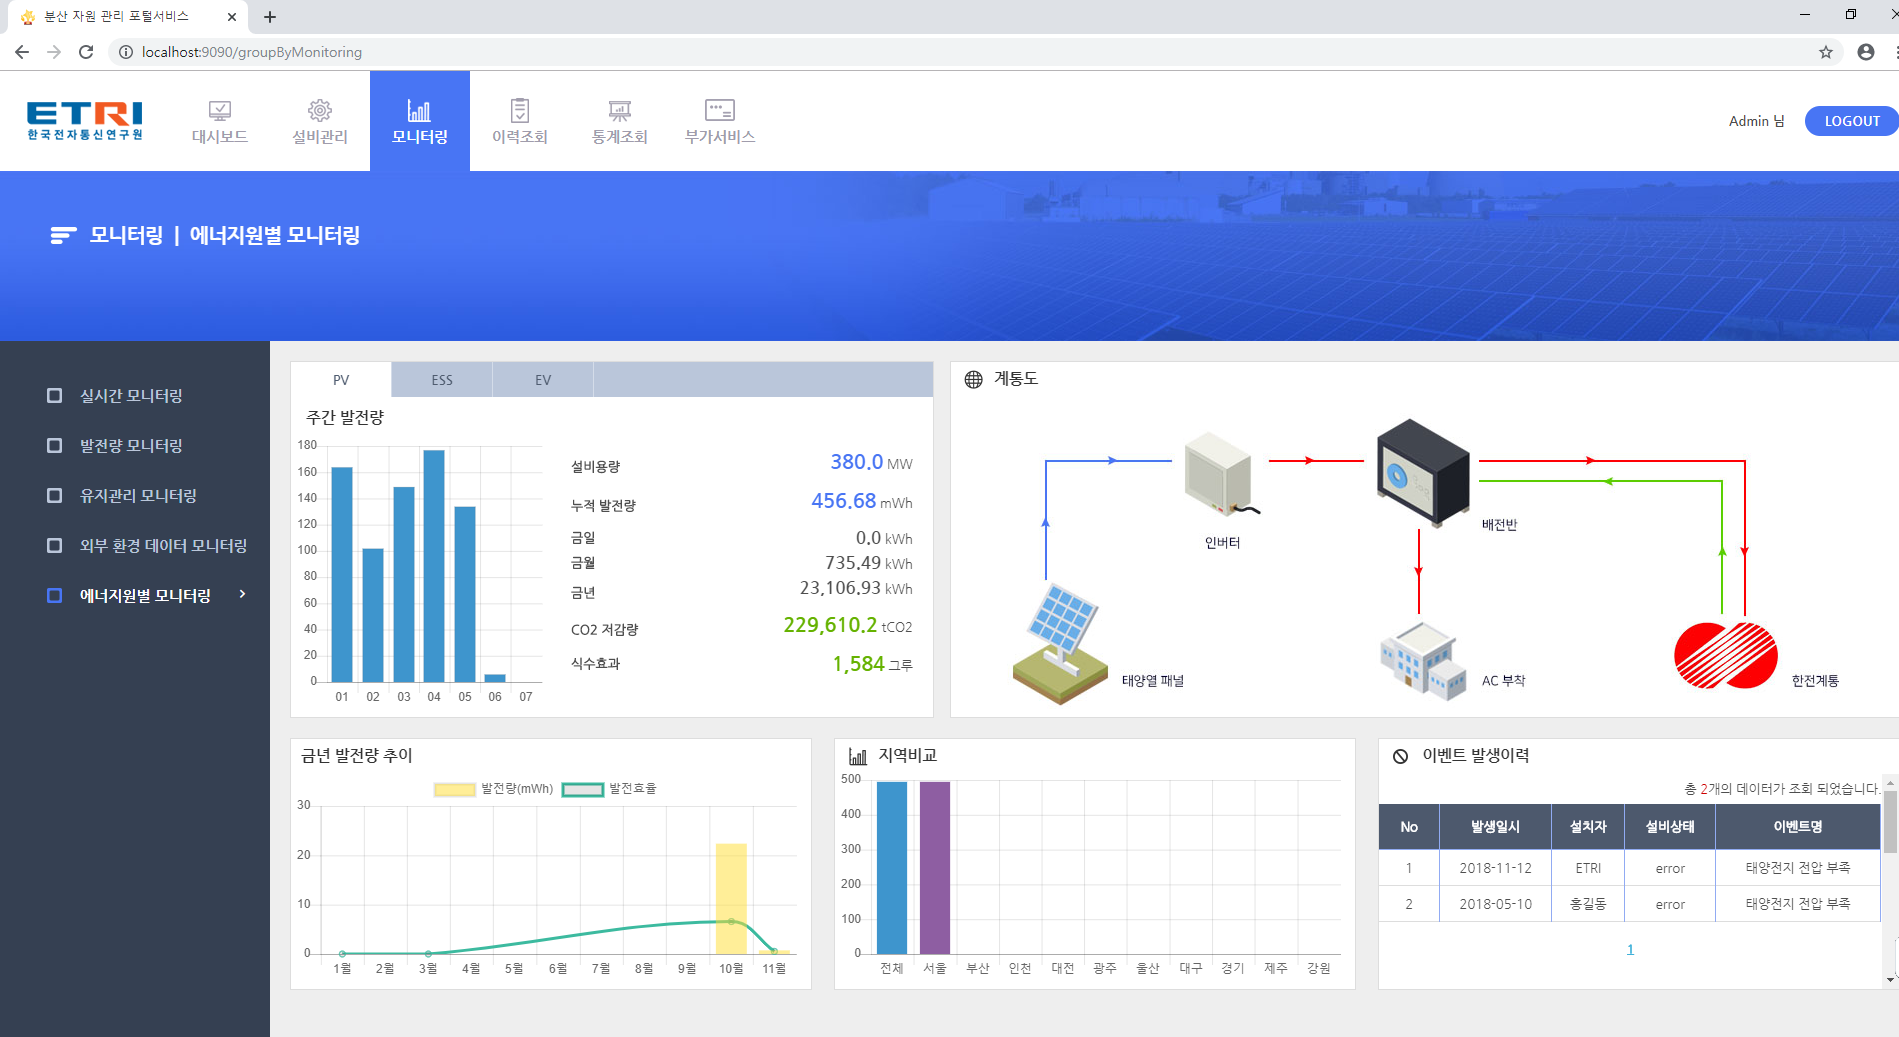1899x1037 pixels.
Task: Go to page 1 of event history
Action: (1630, 950)
